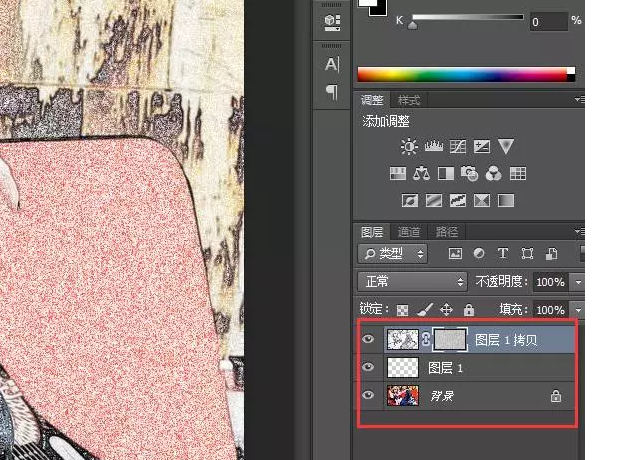The height and width of the screenshot is (460, 627).
Task: Toggle mask link on 图层 1 拷贝
Action: tap(426, 339)
